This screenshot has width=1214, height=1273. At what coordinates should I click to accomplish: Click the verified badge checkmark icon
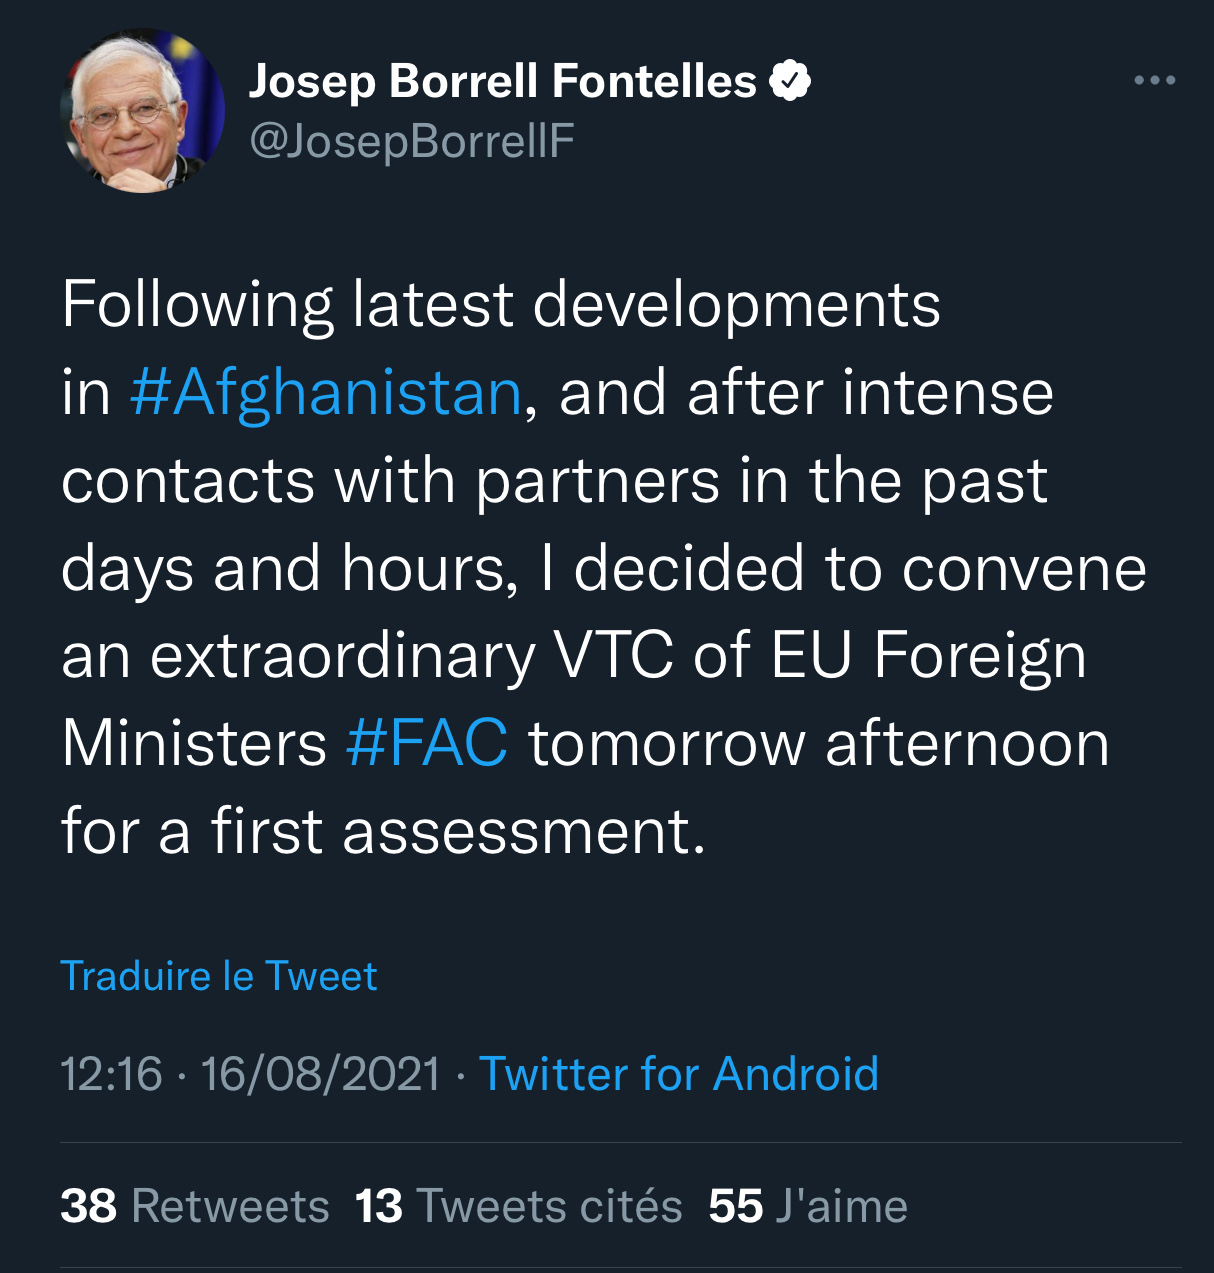coord(790,81)
